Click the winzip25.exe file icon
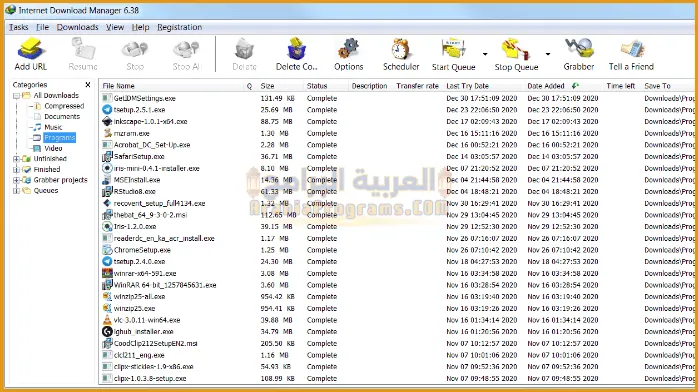The height and width of the screenshot is (392, 698). coord(107,308)
